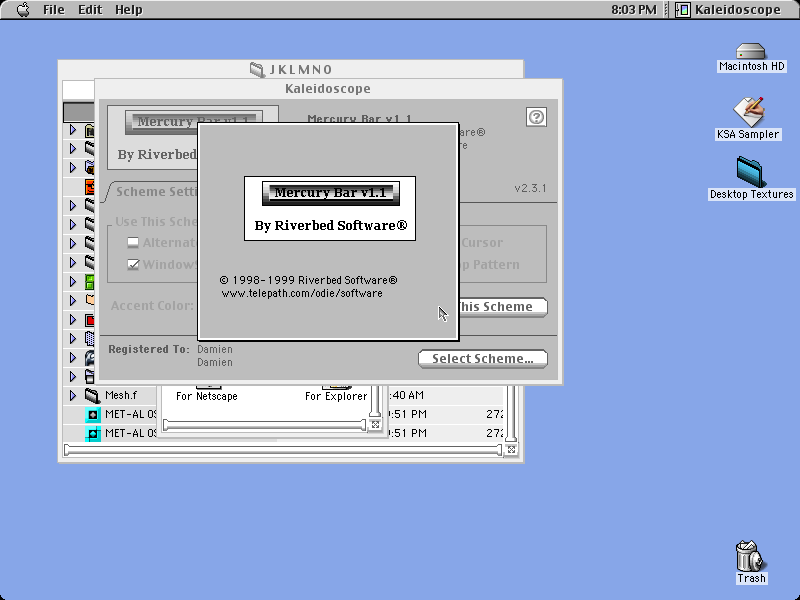Screen dimensions: 800x600
Task: Open the Kaleidoscope application menu icon
Action: click(x=683, y=10)
